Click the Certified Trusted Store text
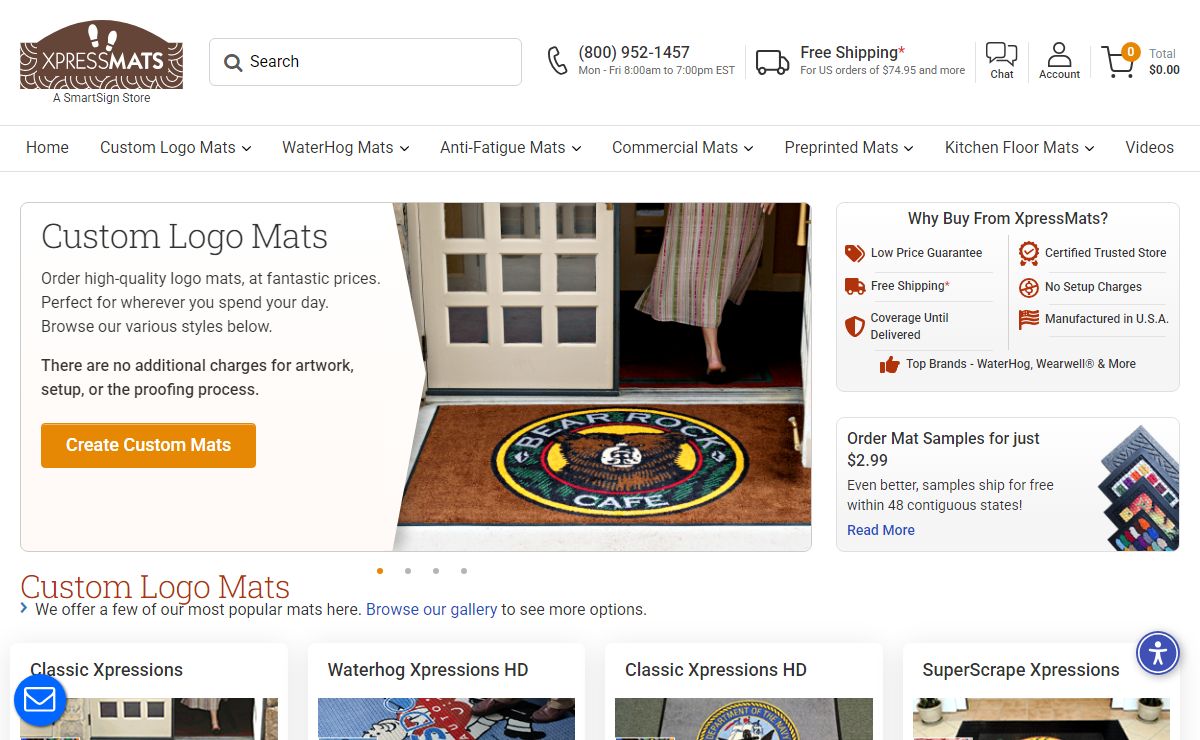1200x740 pixels. click(1105, 253)
